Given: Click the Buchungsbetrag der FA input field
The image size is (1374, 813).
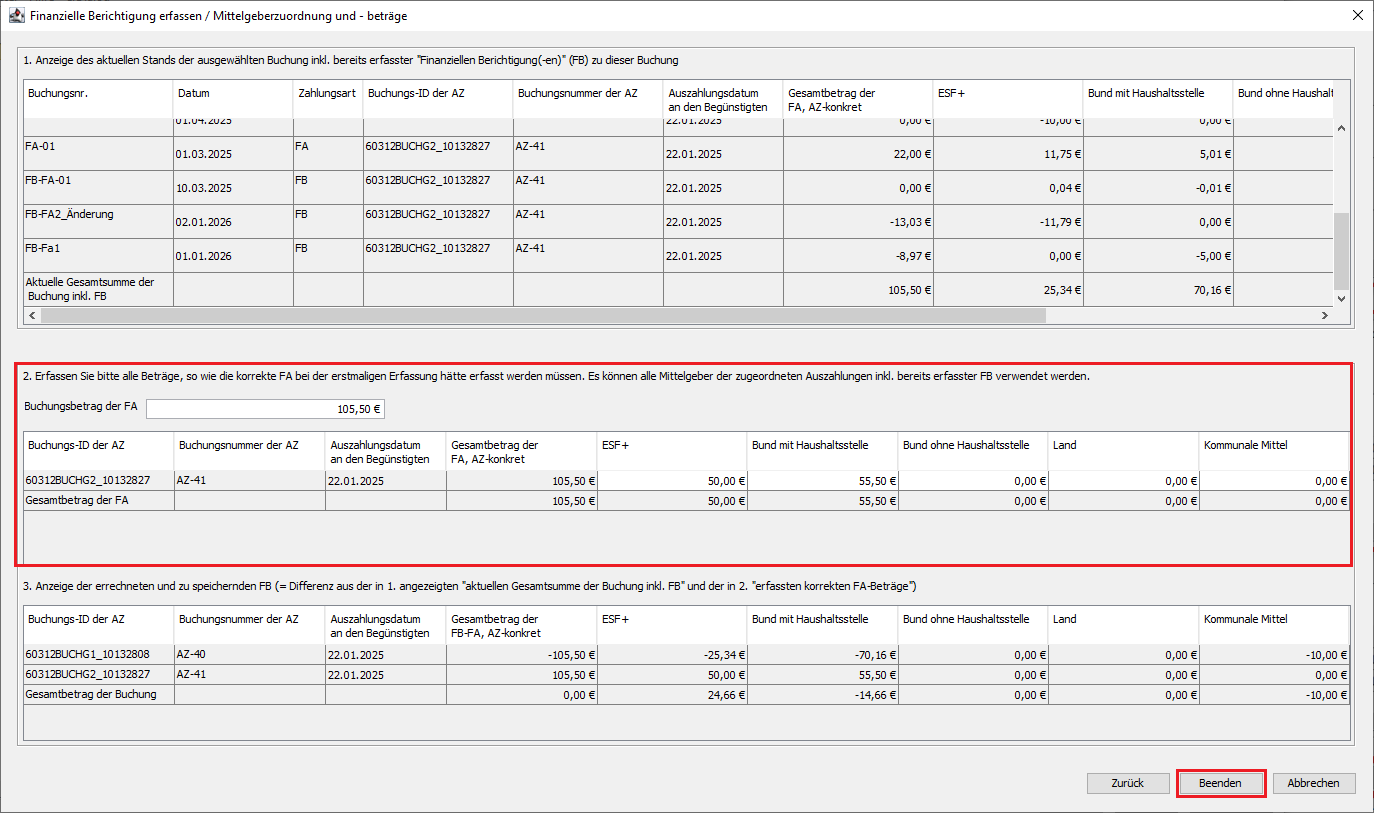Looking at the screenshot, I should click(266, 409).
